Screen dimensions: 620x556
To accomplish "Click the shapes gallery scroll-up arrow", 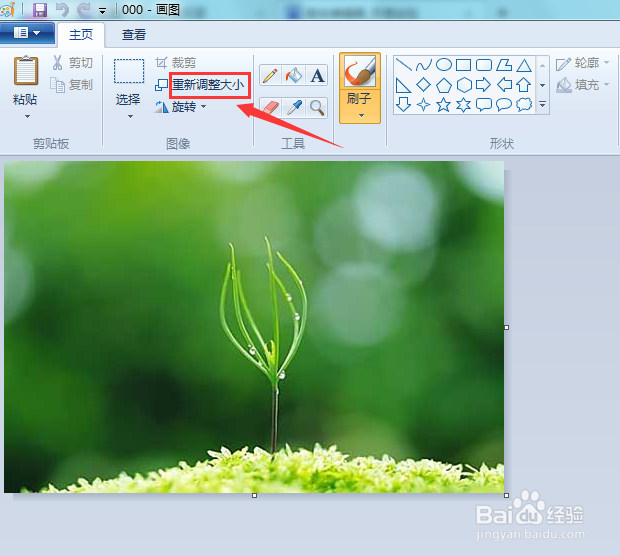I will (x=542, y=65).
